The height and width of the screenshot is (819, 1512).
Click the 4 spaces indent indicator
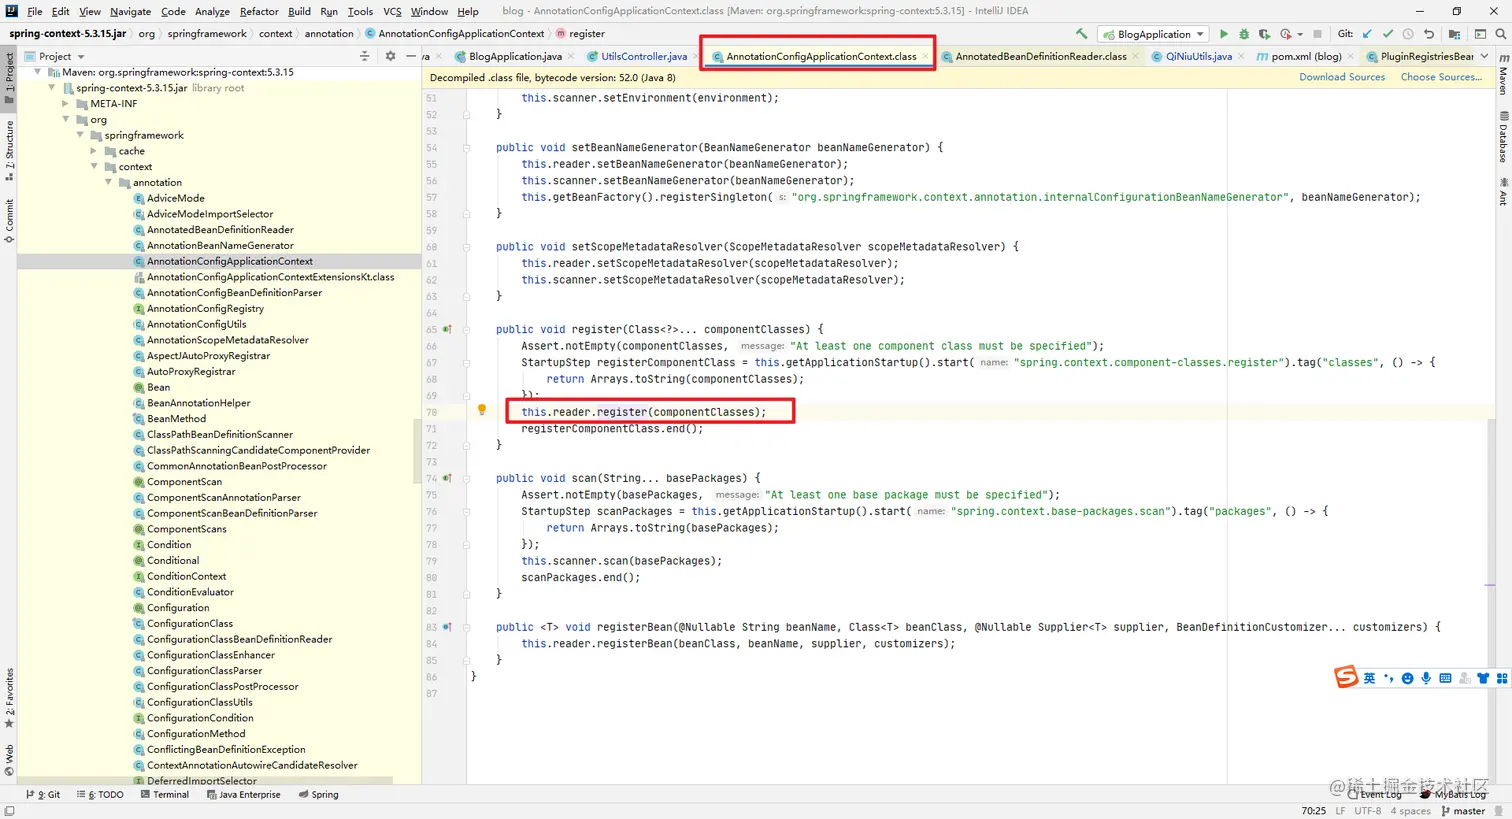(1411, 811)
